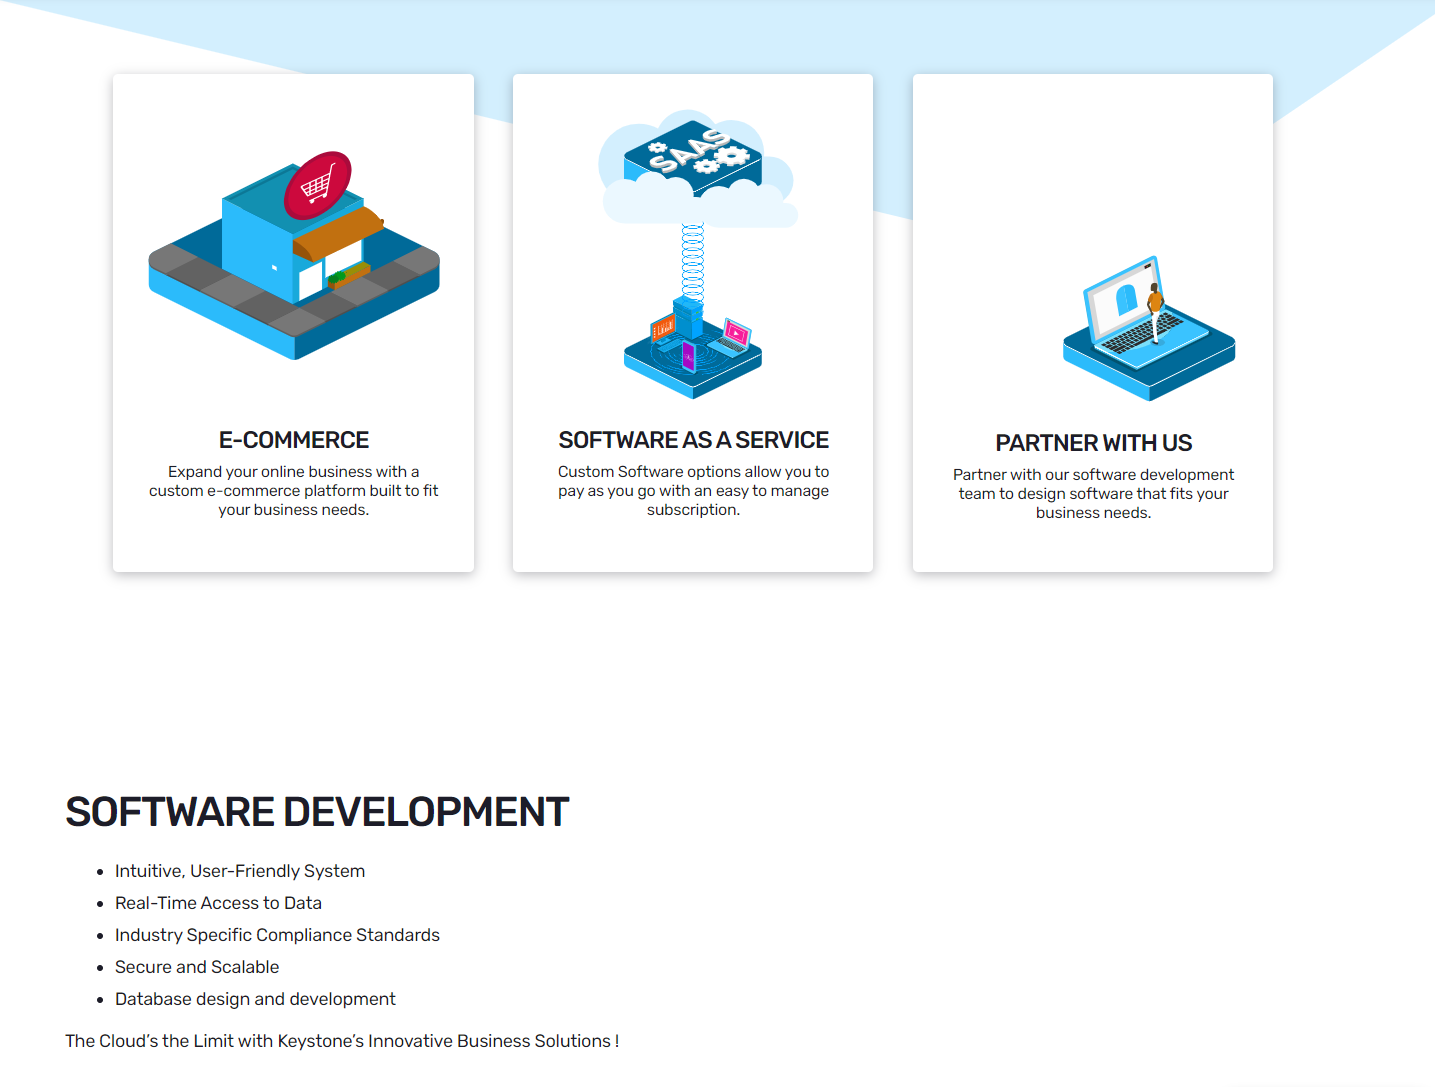1435x1087 pixels.
Task: Open the E-COMMERCE card heading
Action: click(293, 440)
